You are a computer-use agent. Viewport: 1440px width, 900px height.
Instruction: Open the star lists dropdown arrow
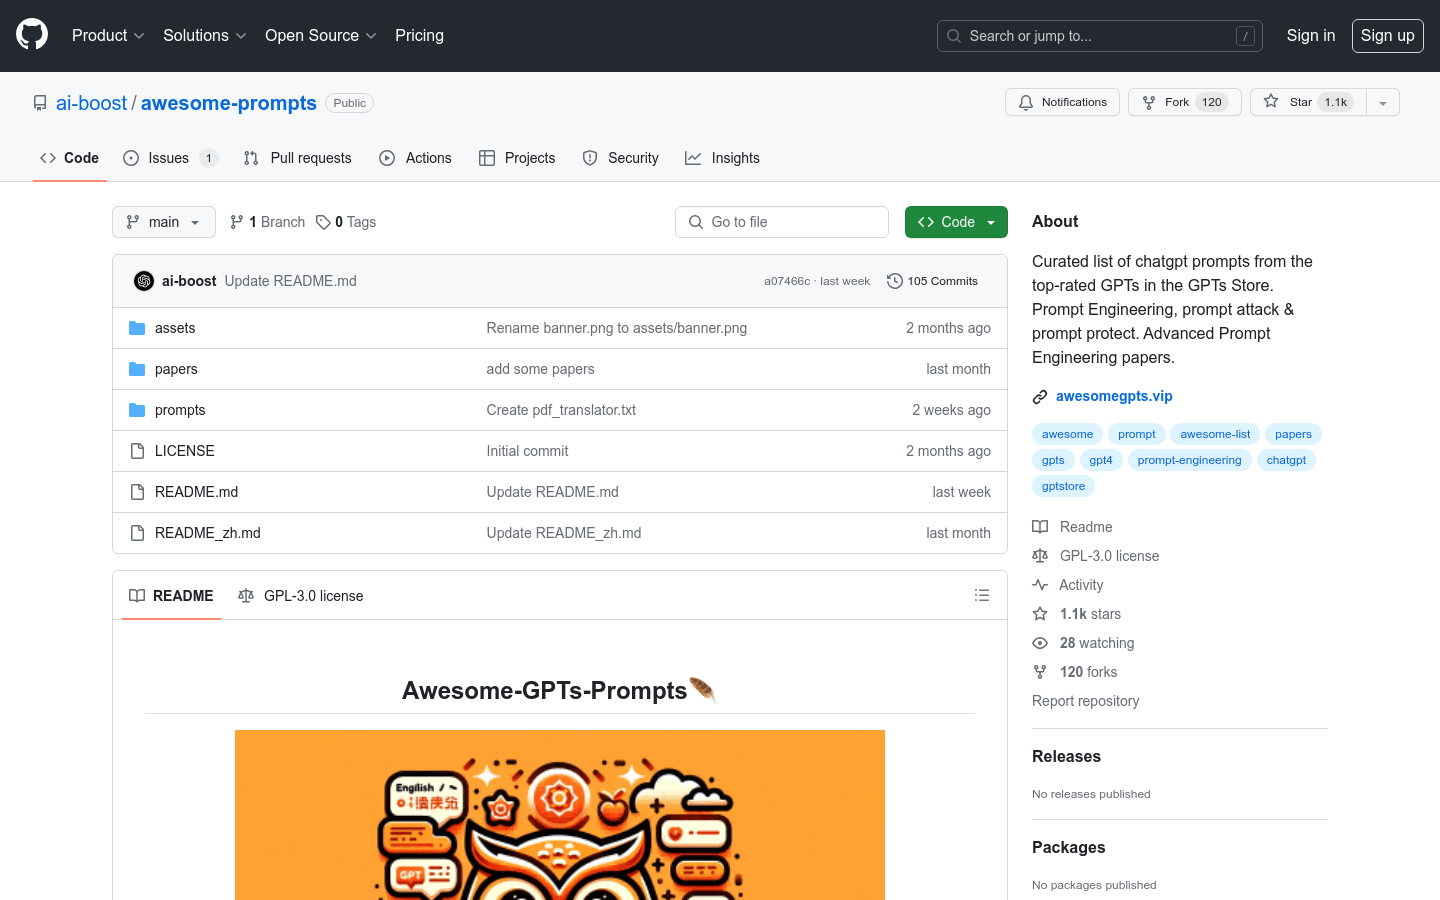pos(1383,102)
